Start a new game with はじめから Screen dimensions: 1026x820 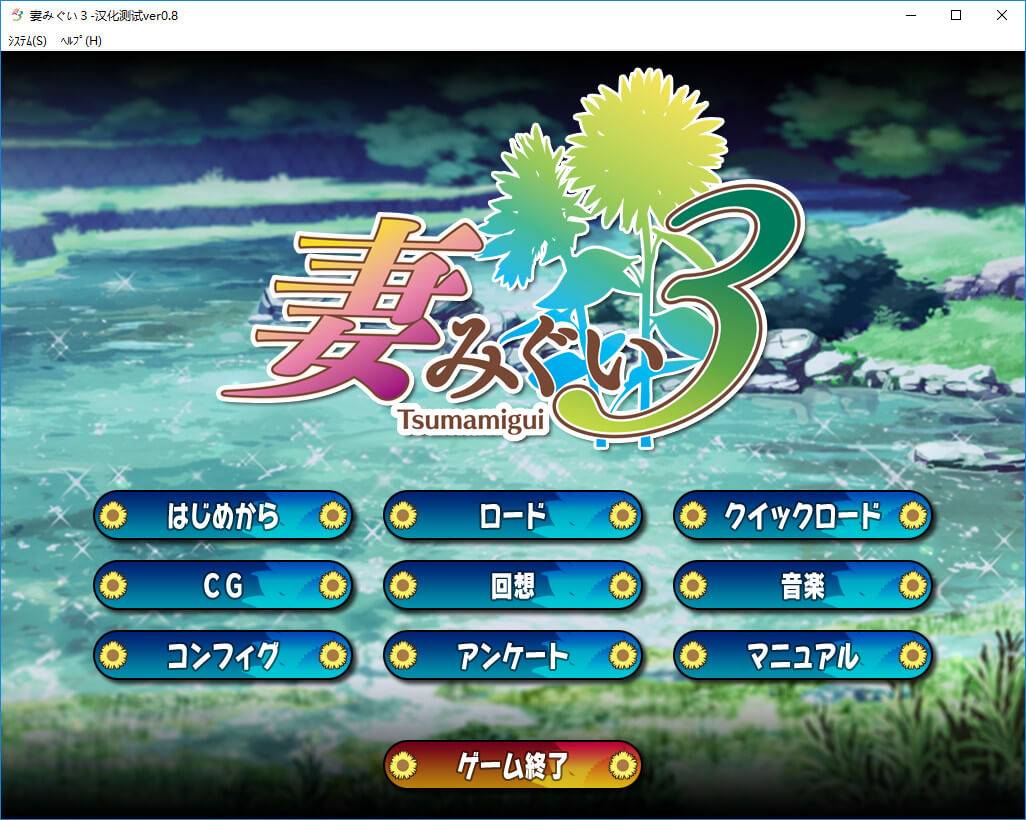223,516
